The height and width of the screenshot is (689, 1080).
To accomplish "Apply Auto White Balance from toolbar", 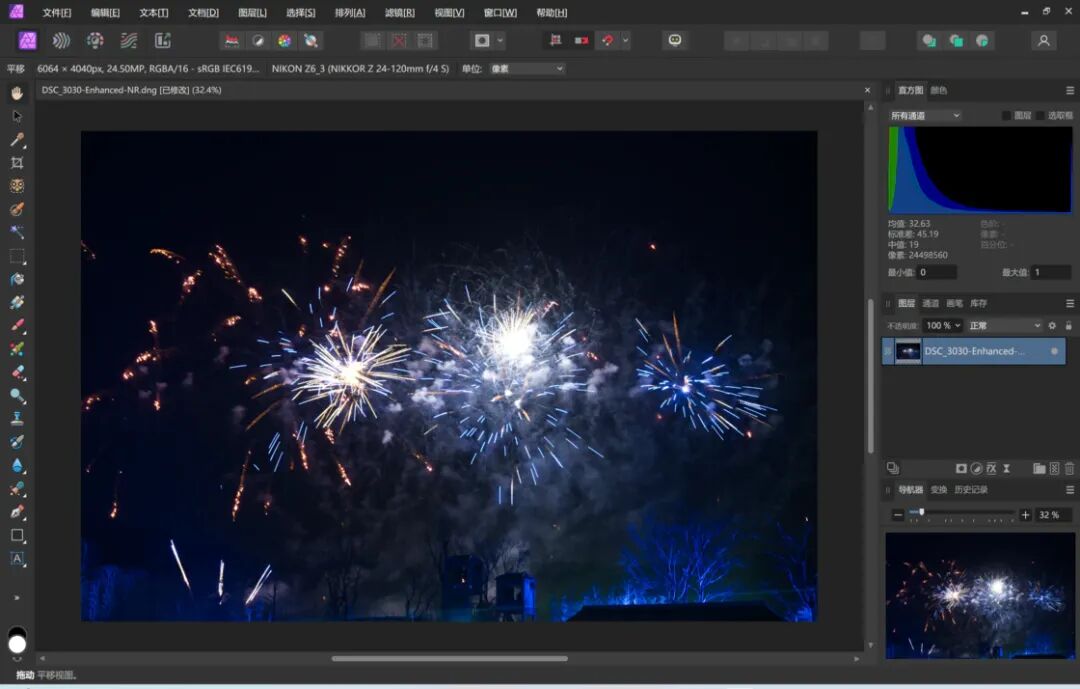I will point(311,41).
